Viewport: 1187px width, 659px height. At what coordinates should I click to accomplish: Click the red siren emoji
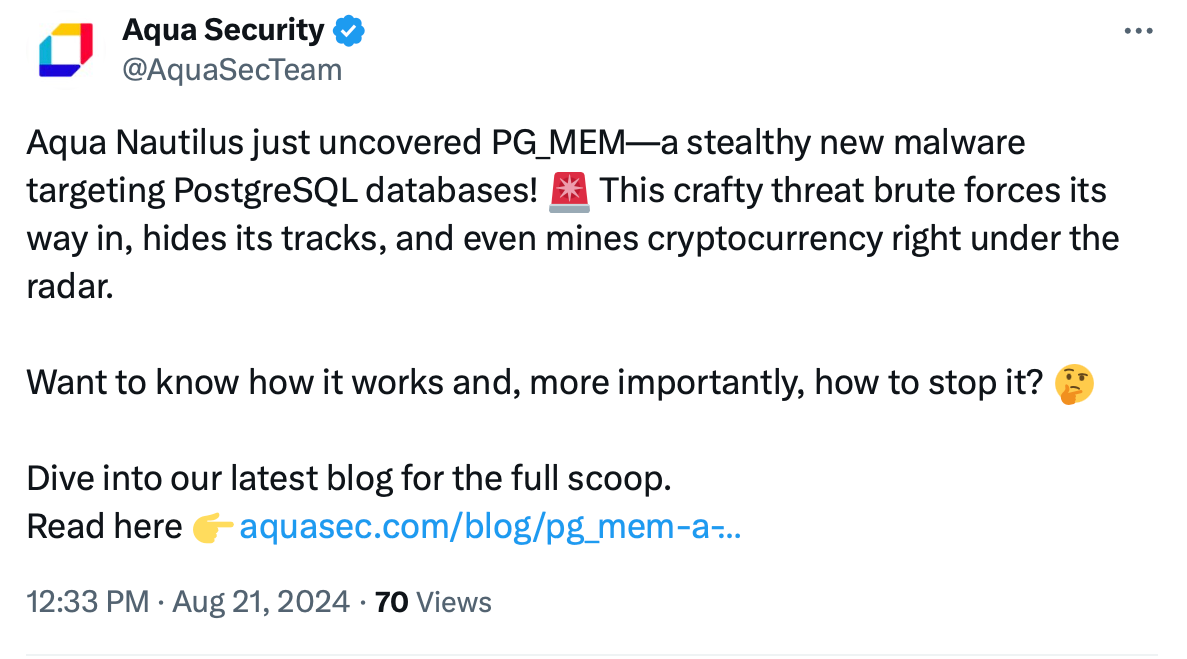pos(569,192)
